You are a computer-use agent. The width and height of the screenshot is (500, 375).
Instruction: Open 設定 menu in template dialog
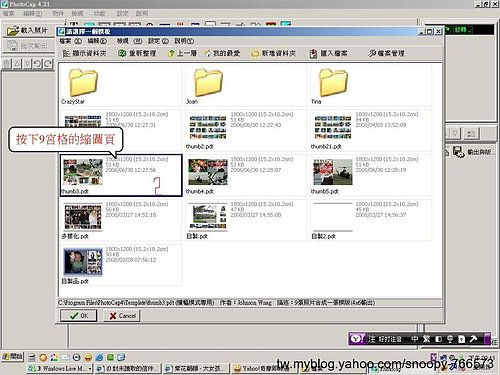158,41
